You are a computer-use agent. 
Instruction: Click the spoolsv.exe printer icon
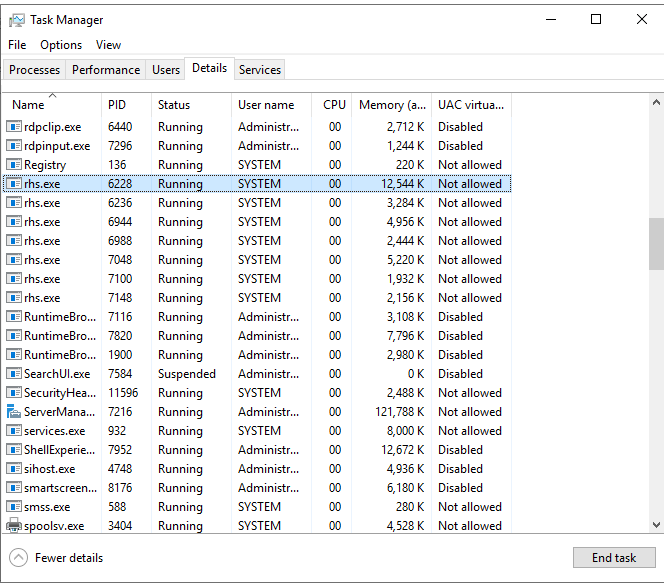pyautogui.click(x=14, y=526)
